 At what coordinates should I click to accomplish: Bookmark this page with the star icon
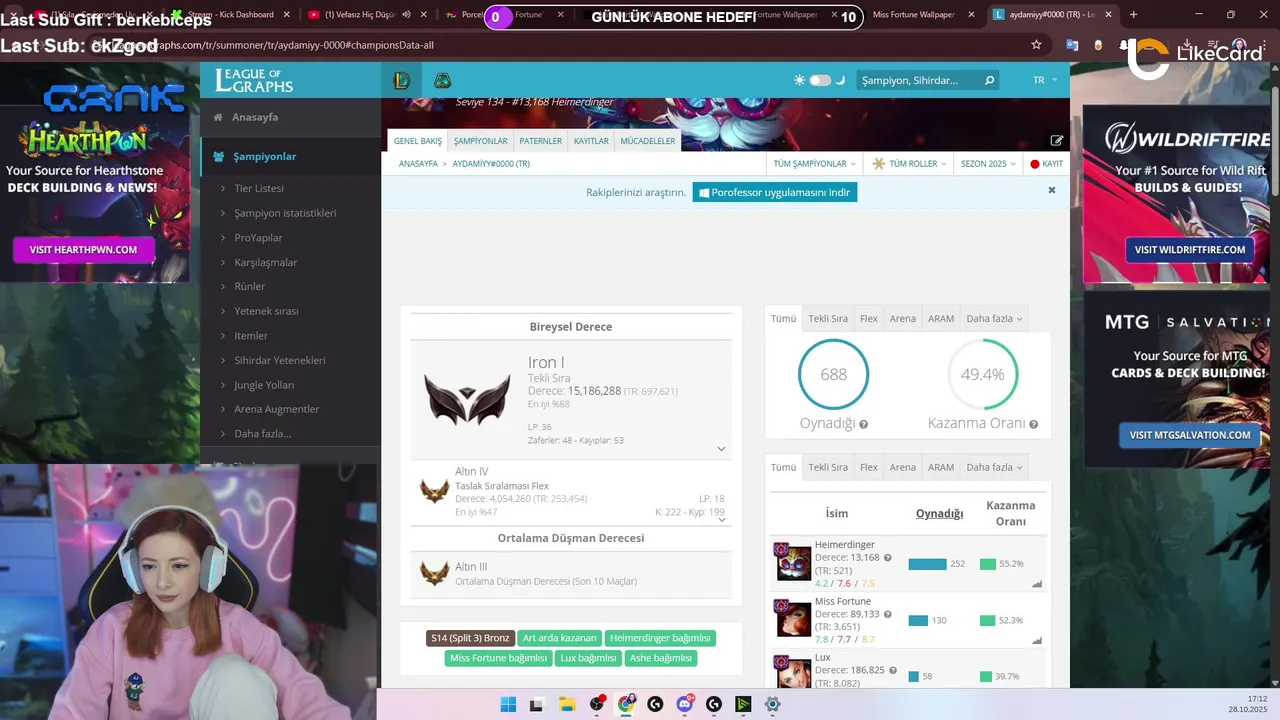(x=1036, y=45)
